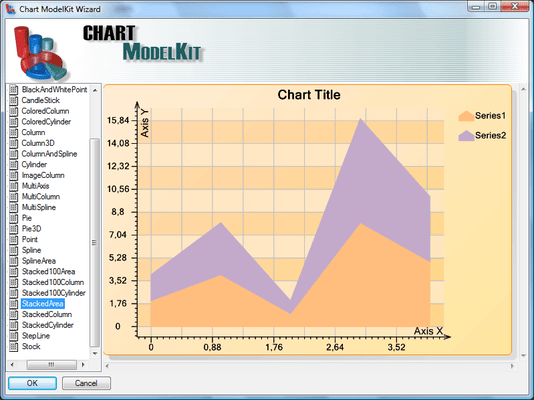The image size is (534, 400).
Task: Select the highlighted StackedArea entry
Action: 43,304
